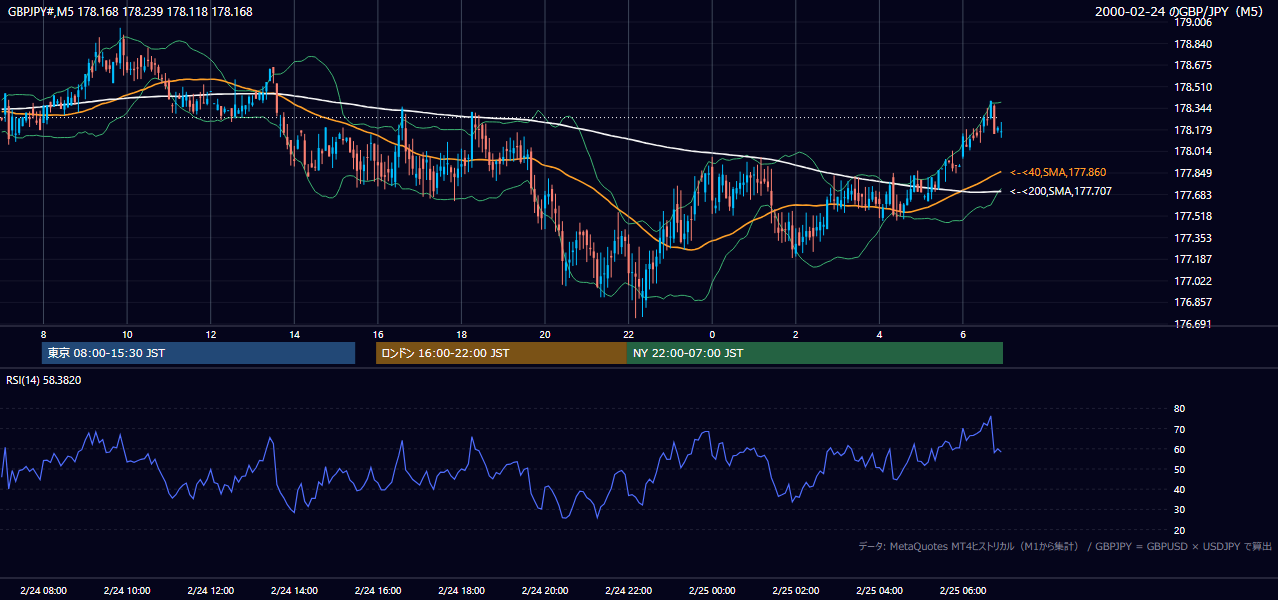Click the 2/25 02:00 time label

(x=796, y=590)
